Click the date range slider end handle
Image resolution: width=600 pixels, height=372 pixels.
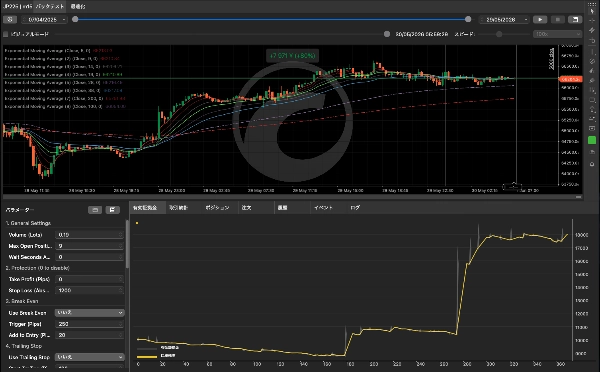point(468,19)
